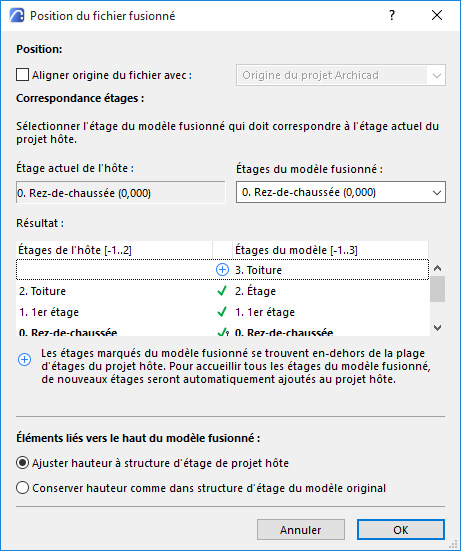Click the blue plus info icon beside explanation
The height and width of the screenshot is (551, 461).
(25, 359)
